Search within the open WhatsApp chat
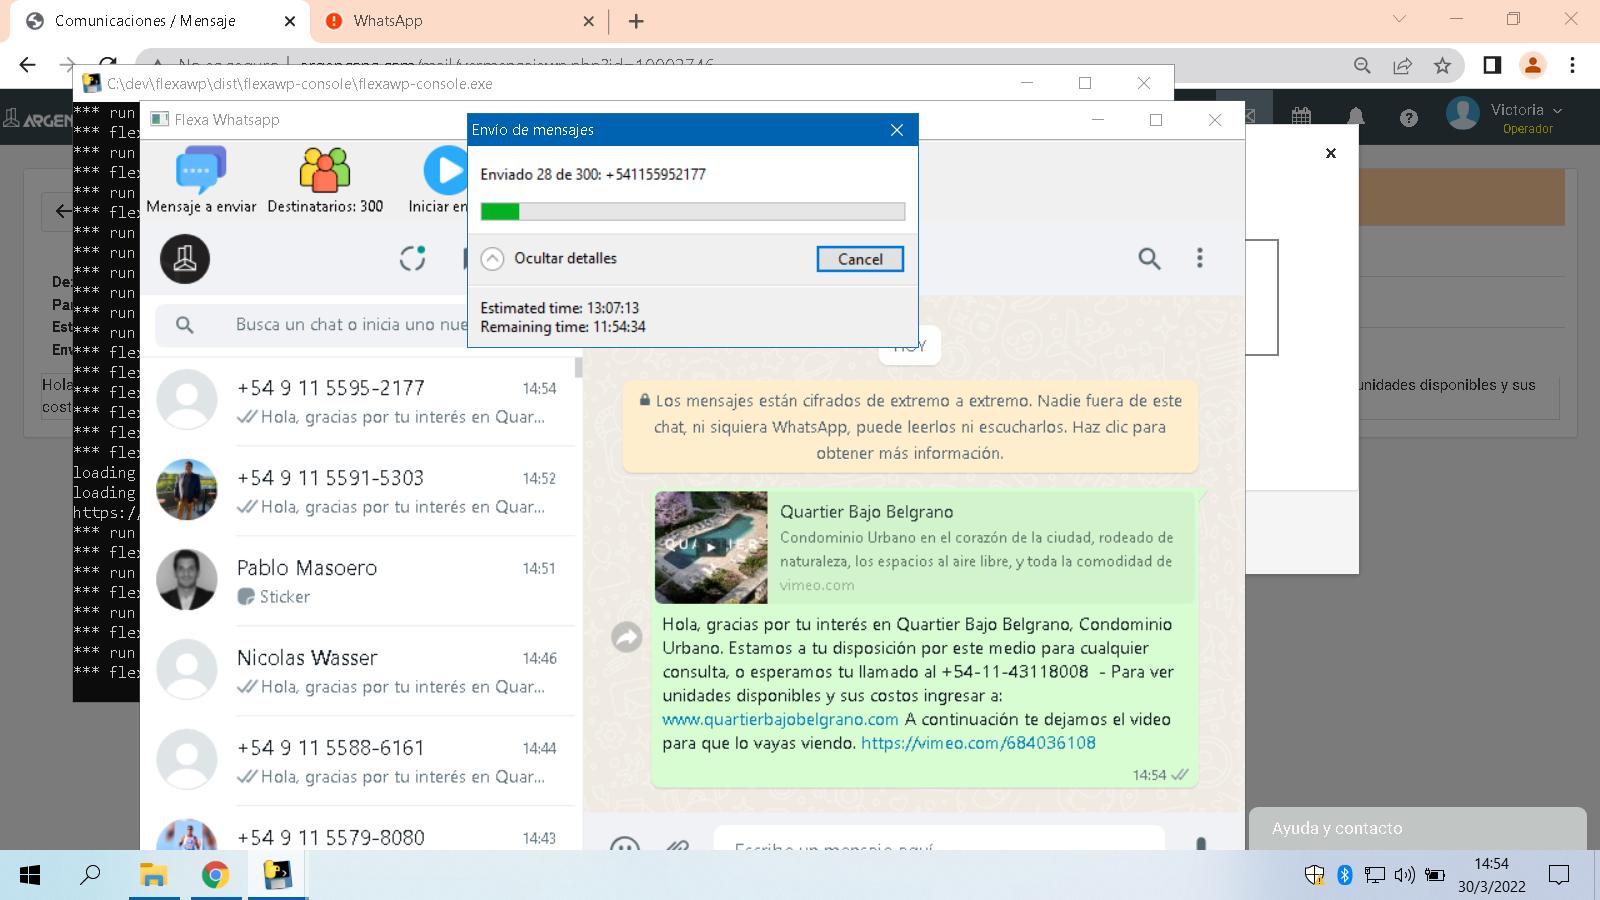The image size is (1600, 900). click(x=1149, y=259)
